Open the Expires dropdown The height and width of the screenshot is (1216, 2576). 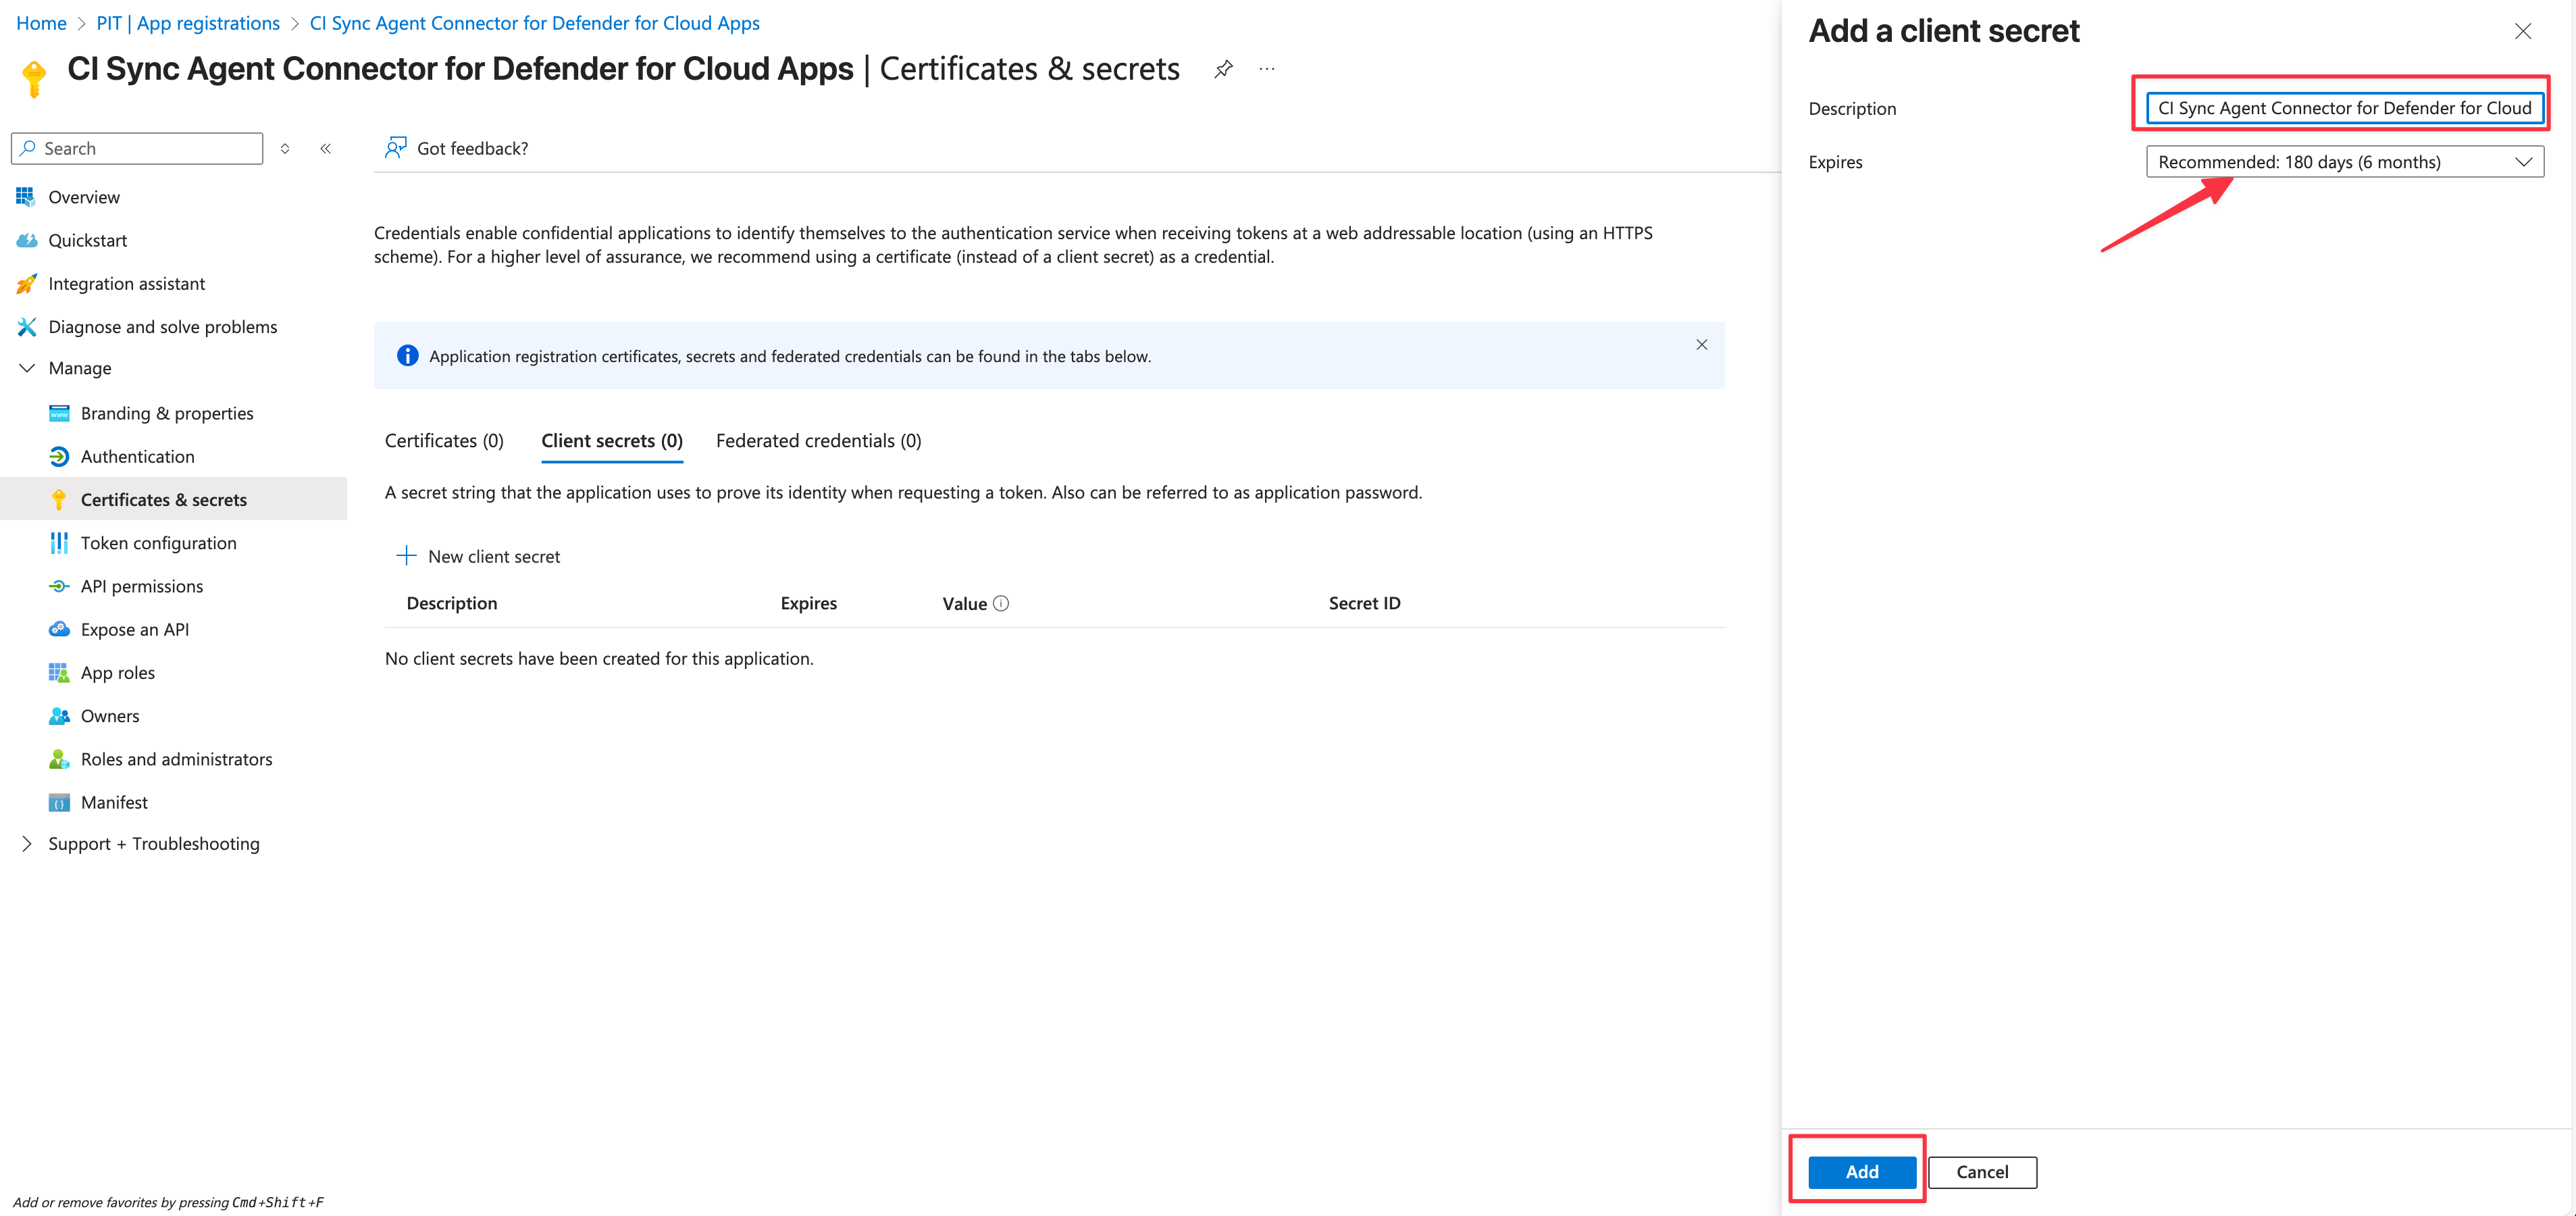2344,162
